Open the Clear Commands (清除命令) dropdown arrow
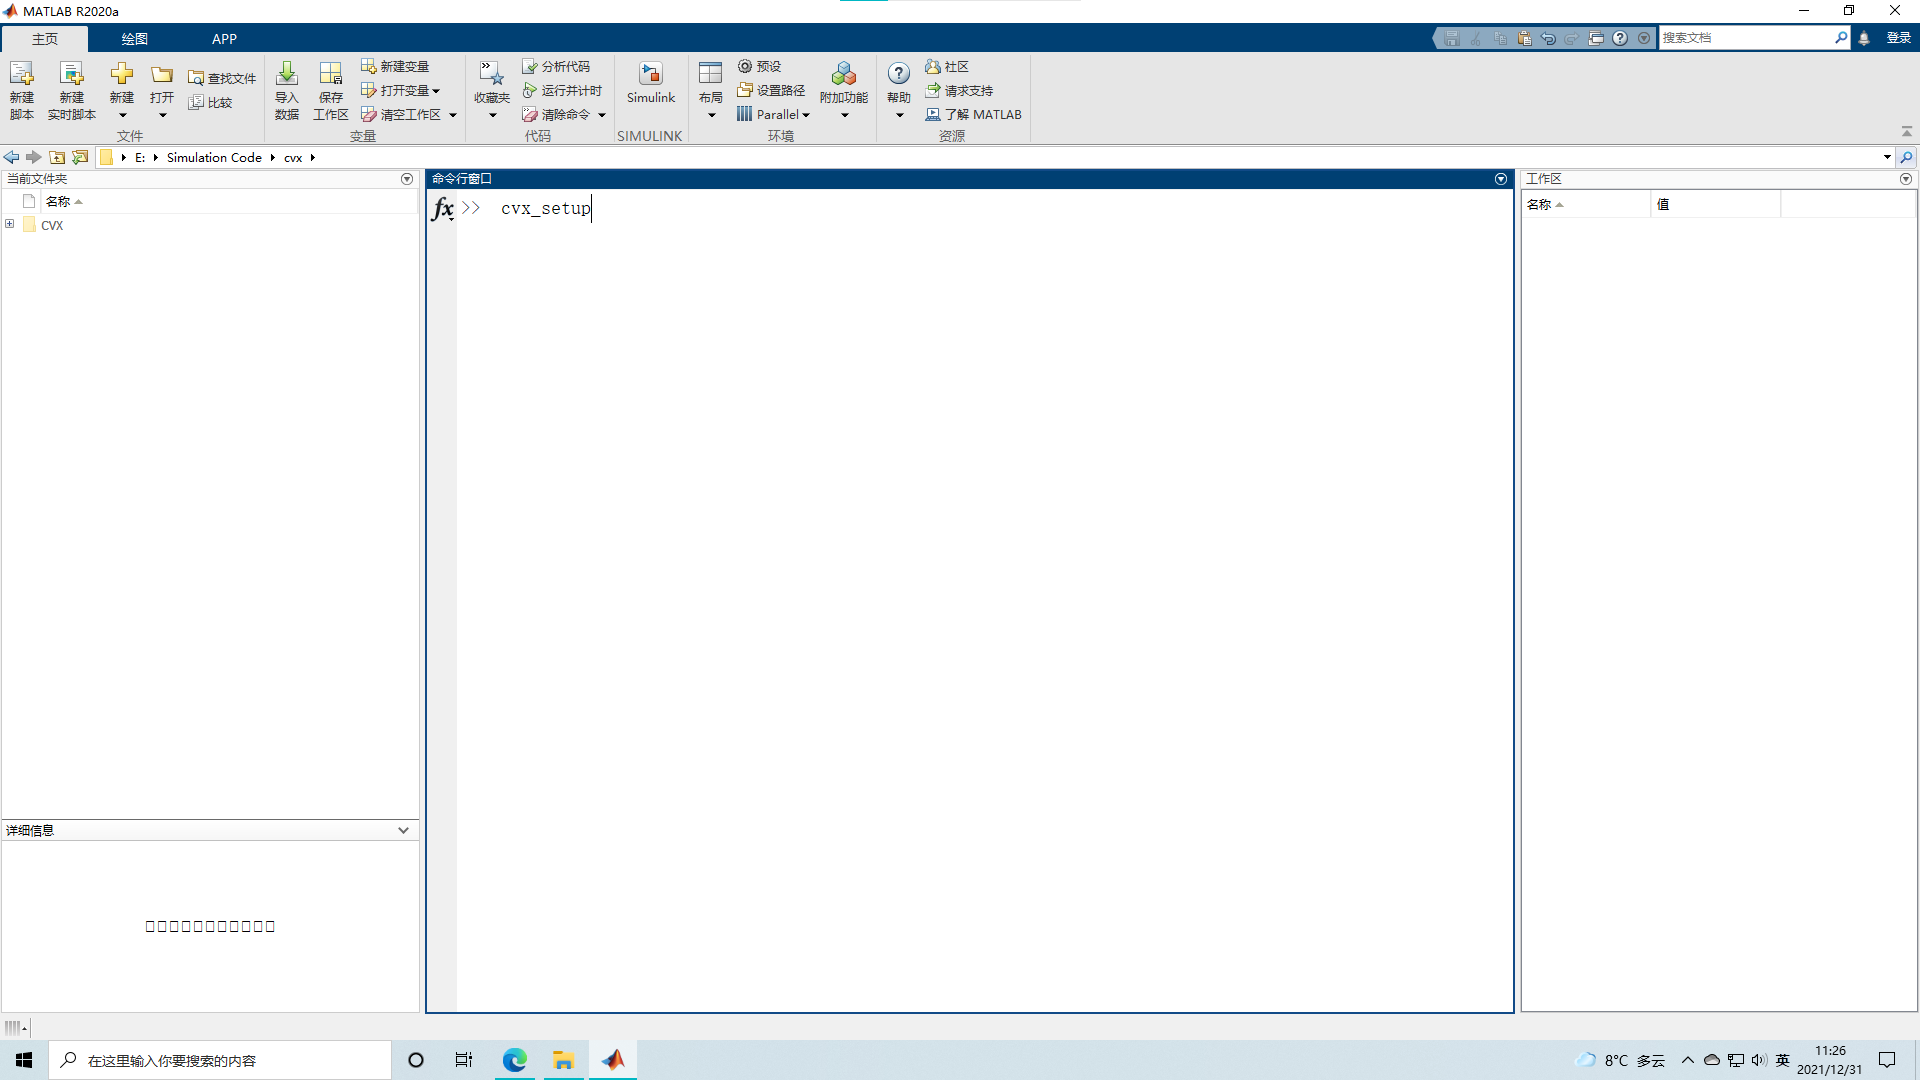1920x1080 pixels. [x=602, y=115]
